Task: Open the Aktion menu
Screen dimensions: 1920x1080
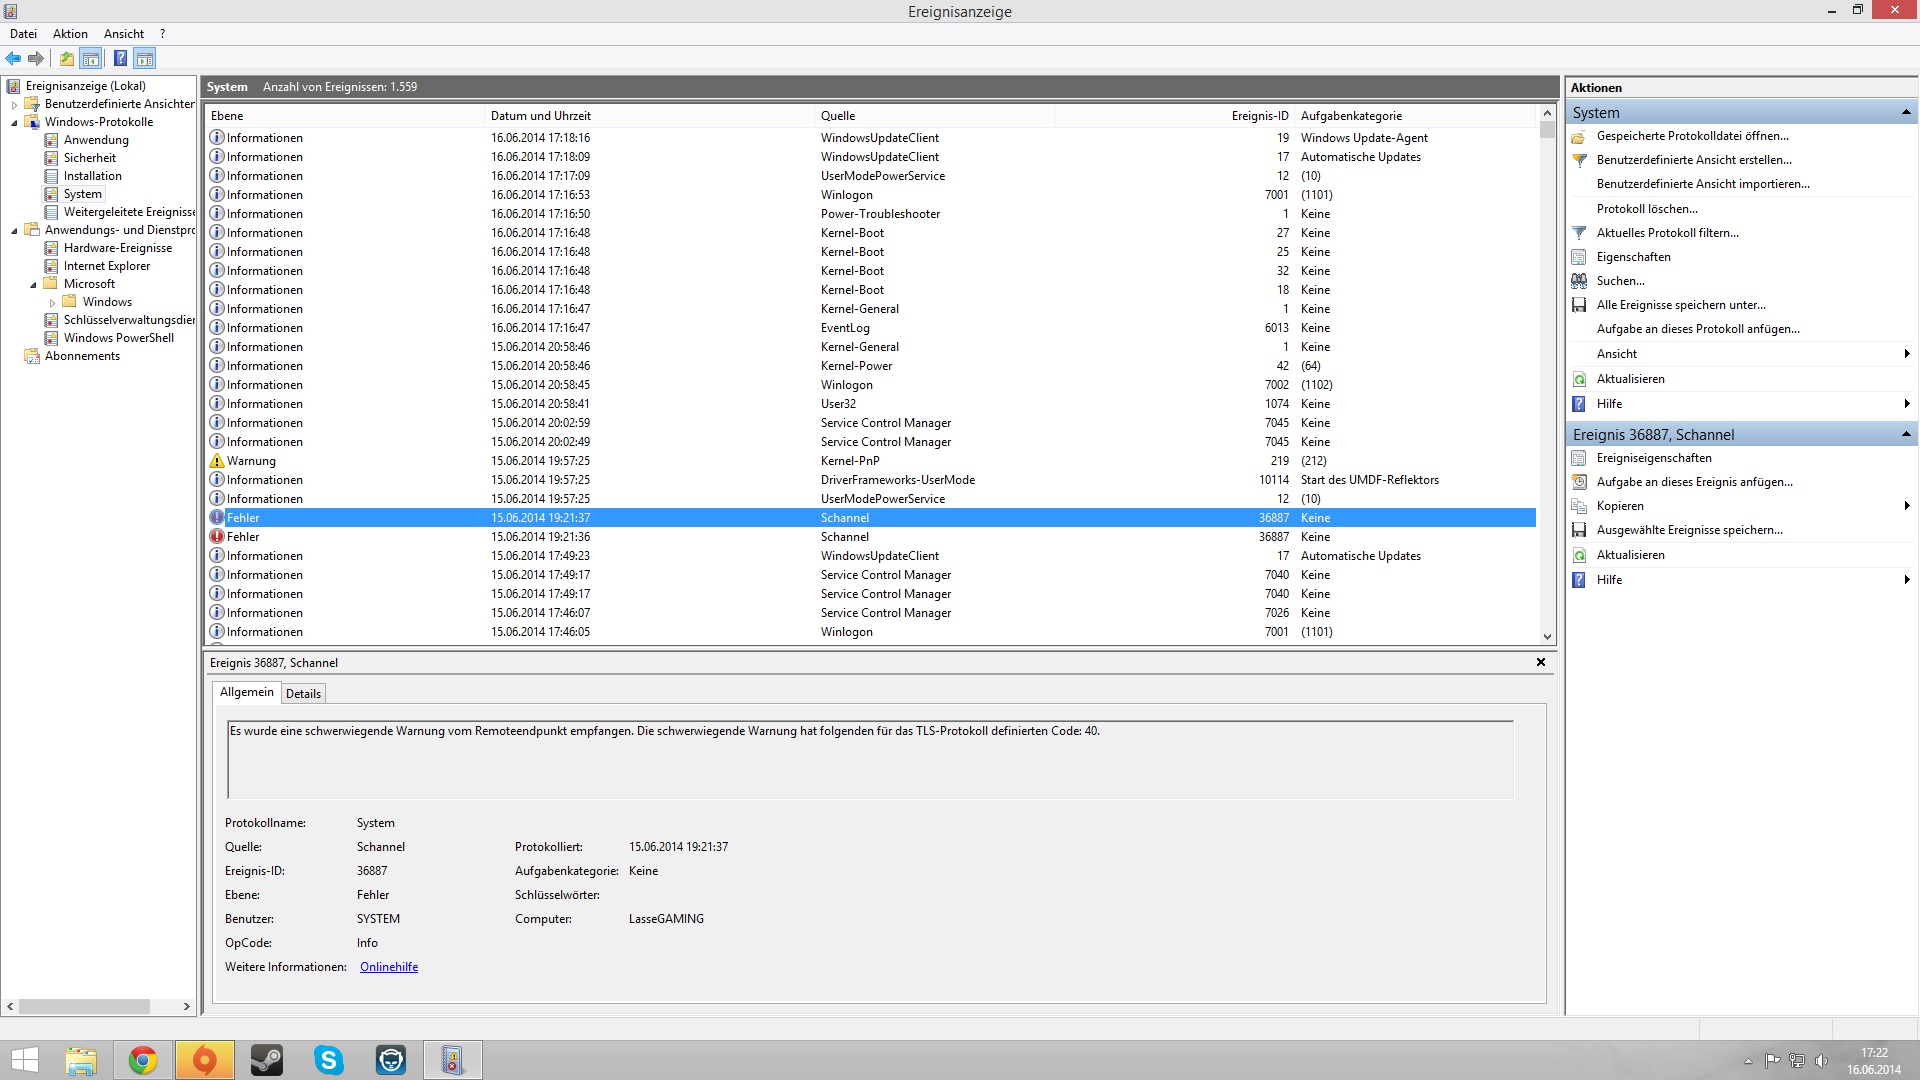Action: pyautogui.click(x=70, y=34)
